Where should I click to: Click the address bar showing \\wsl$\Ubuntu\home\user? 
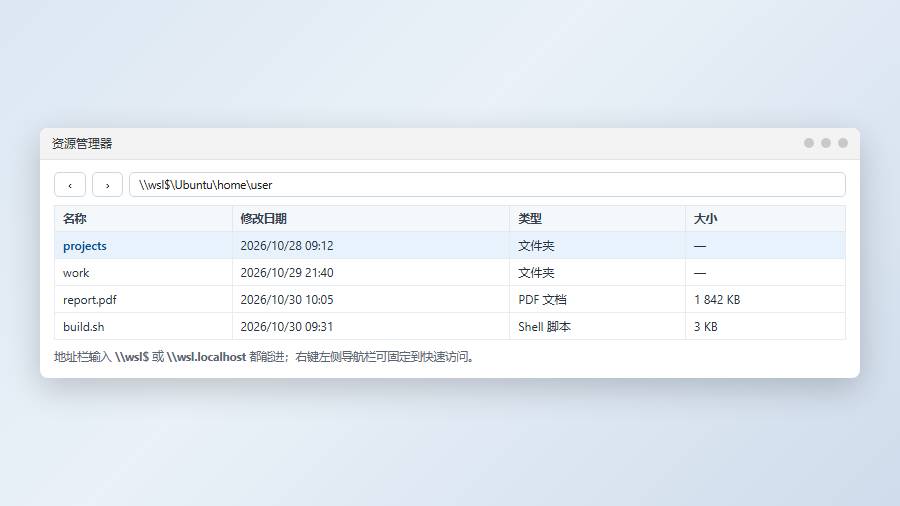click(487, 185)
